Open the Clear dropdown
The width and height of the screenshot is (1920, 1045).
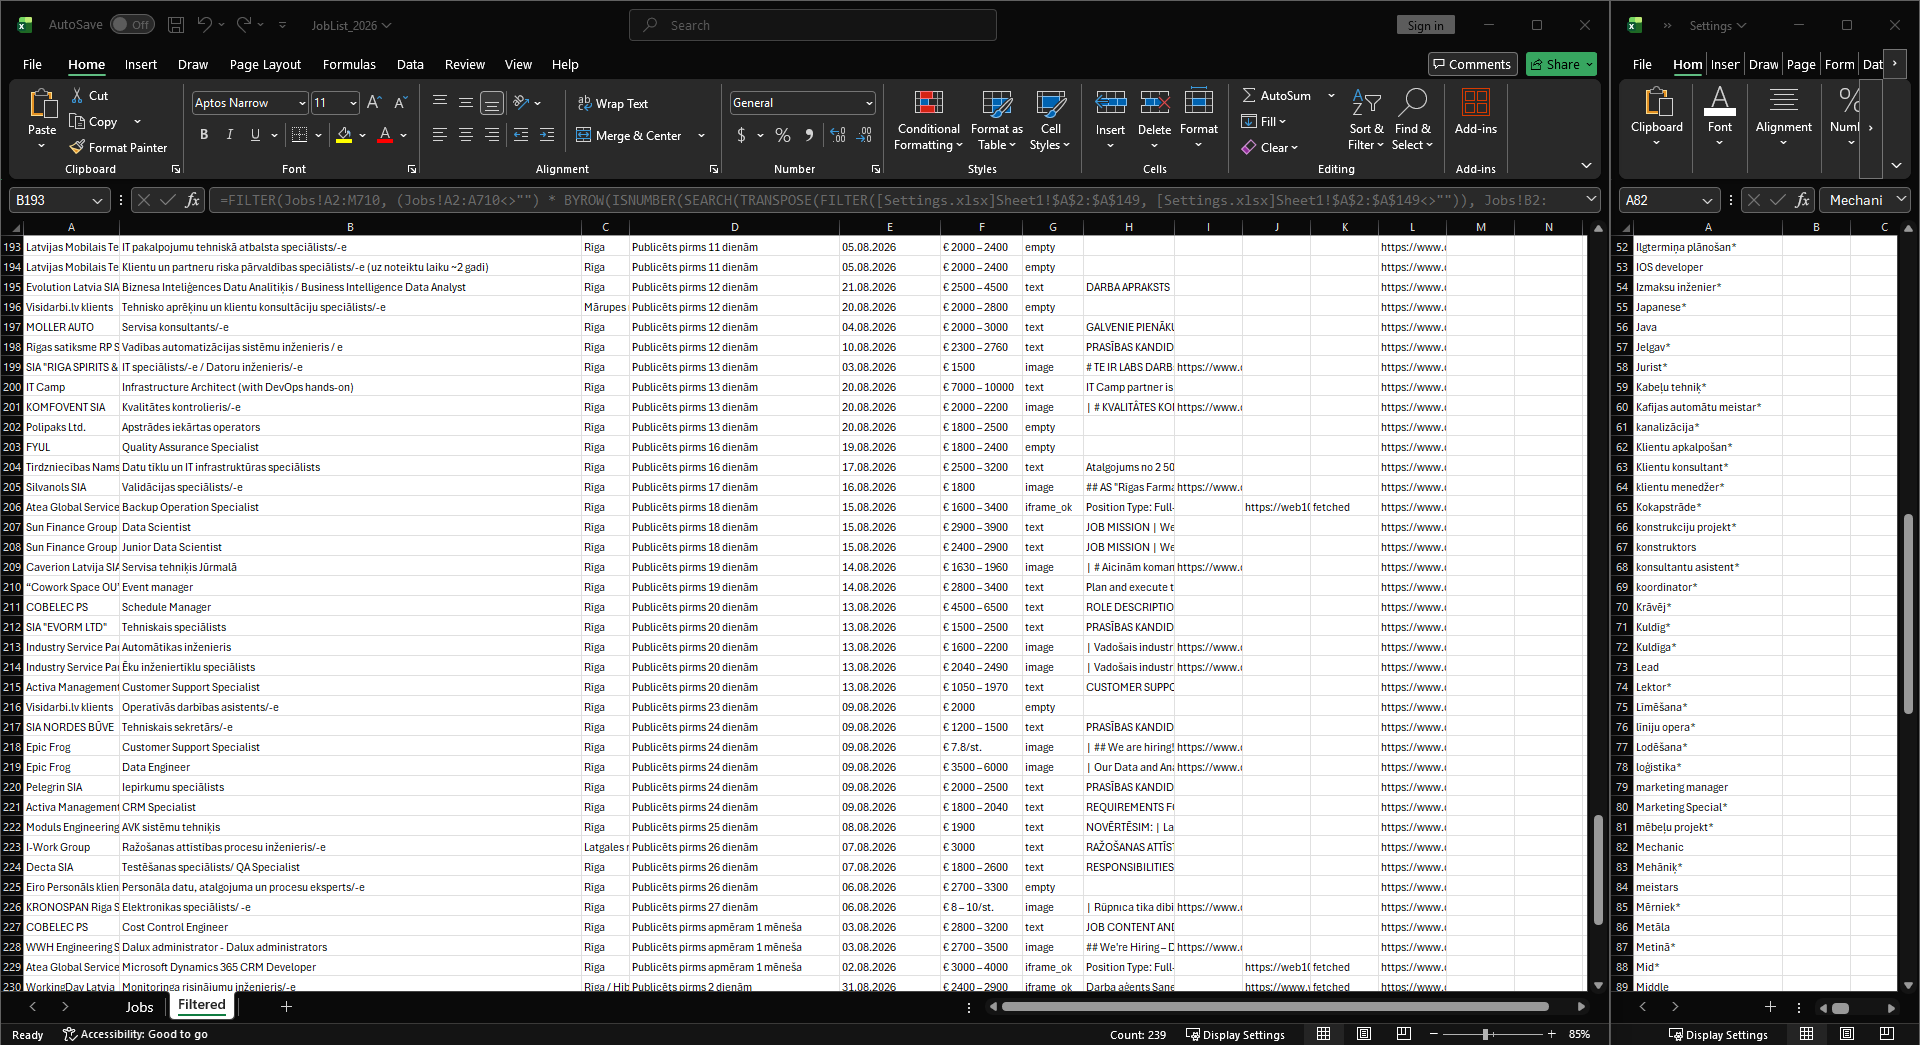coord(1270,147)
